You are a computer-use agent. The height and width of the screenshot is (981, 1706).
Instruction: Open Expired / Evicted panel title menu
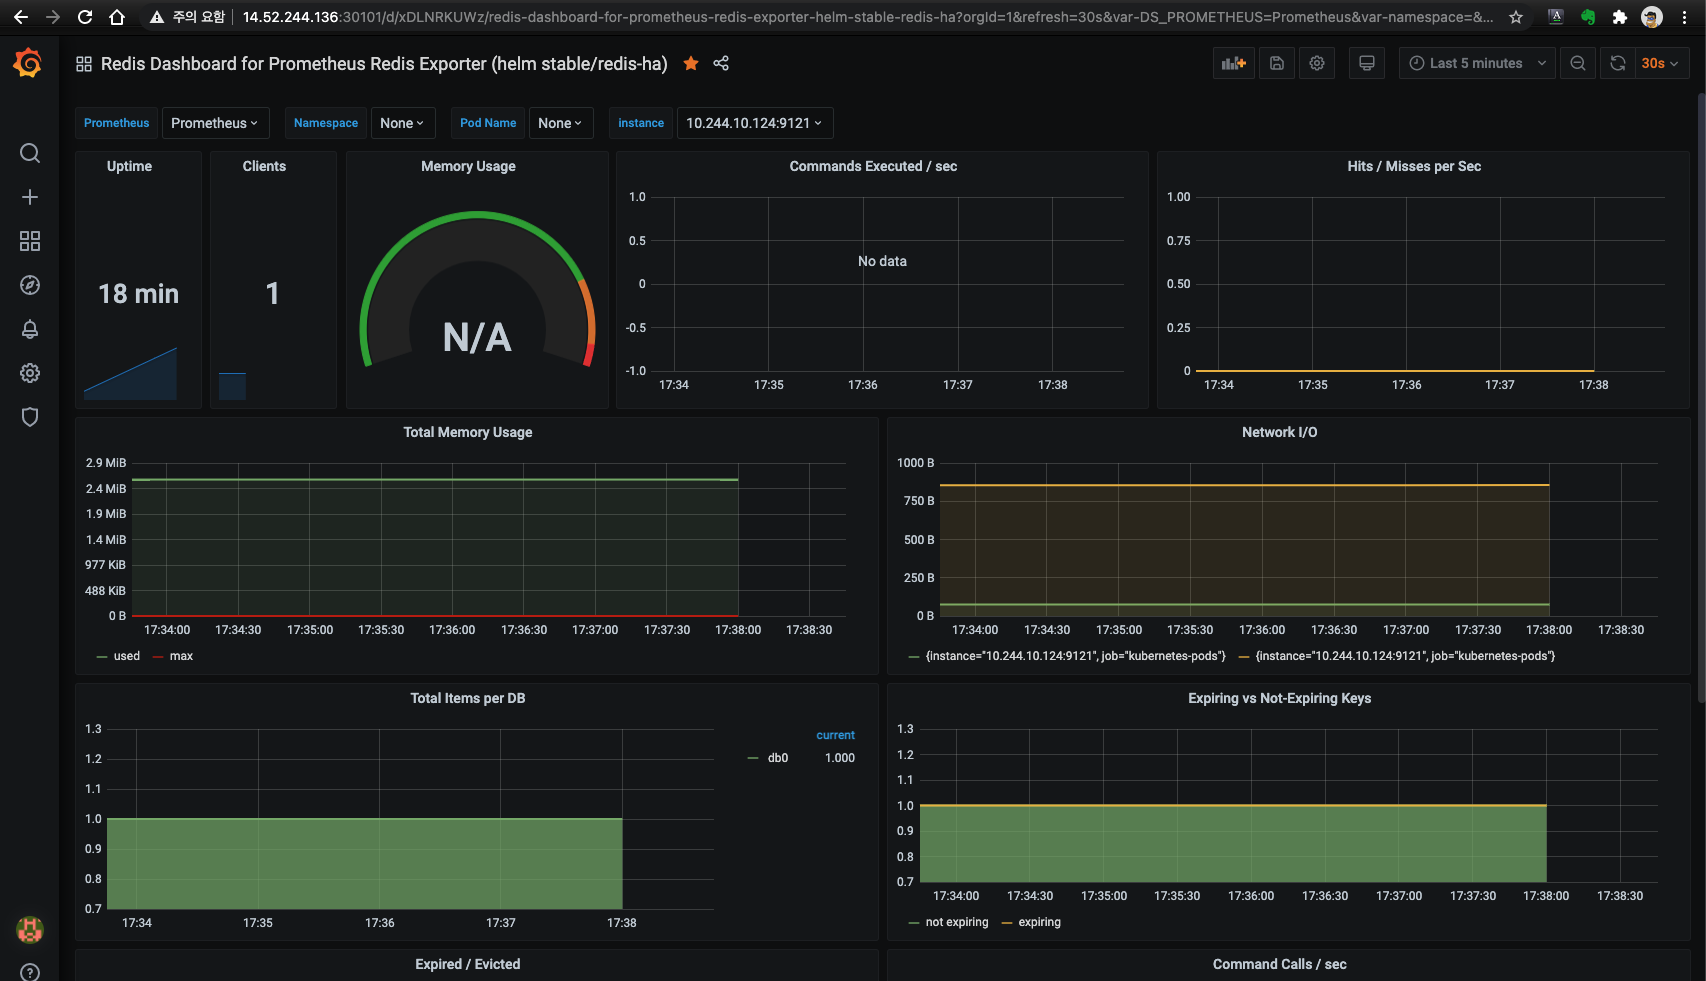pos(468,964)
